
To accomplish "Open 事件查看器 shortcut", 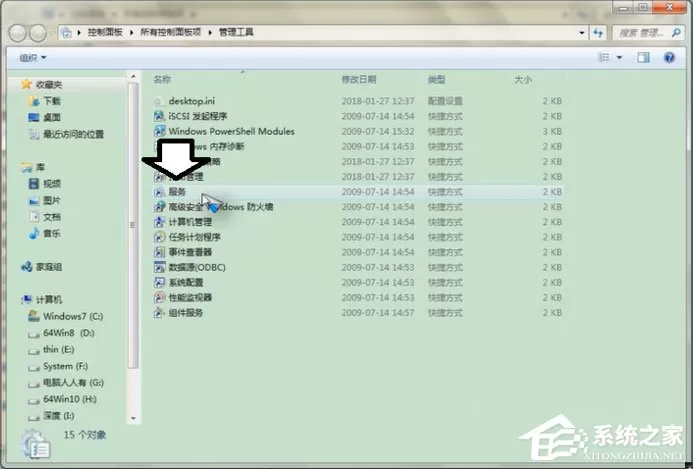I will point(190,252).
